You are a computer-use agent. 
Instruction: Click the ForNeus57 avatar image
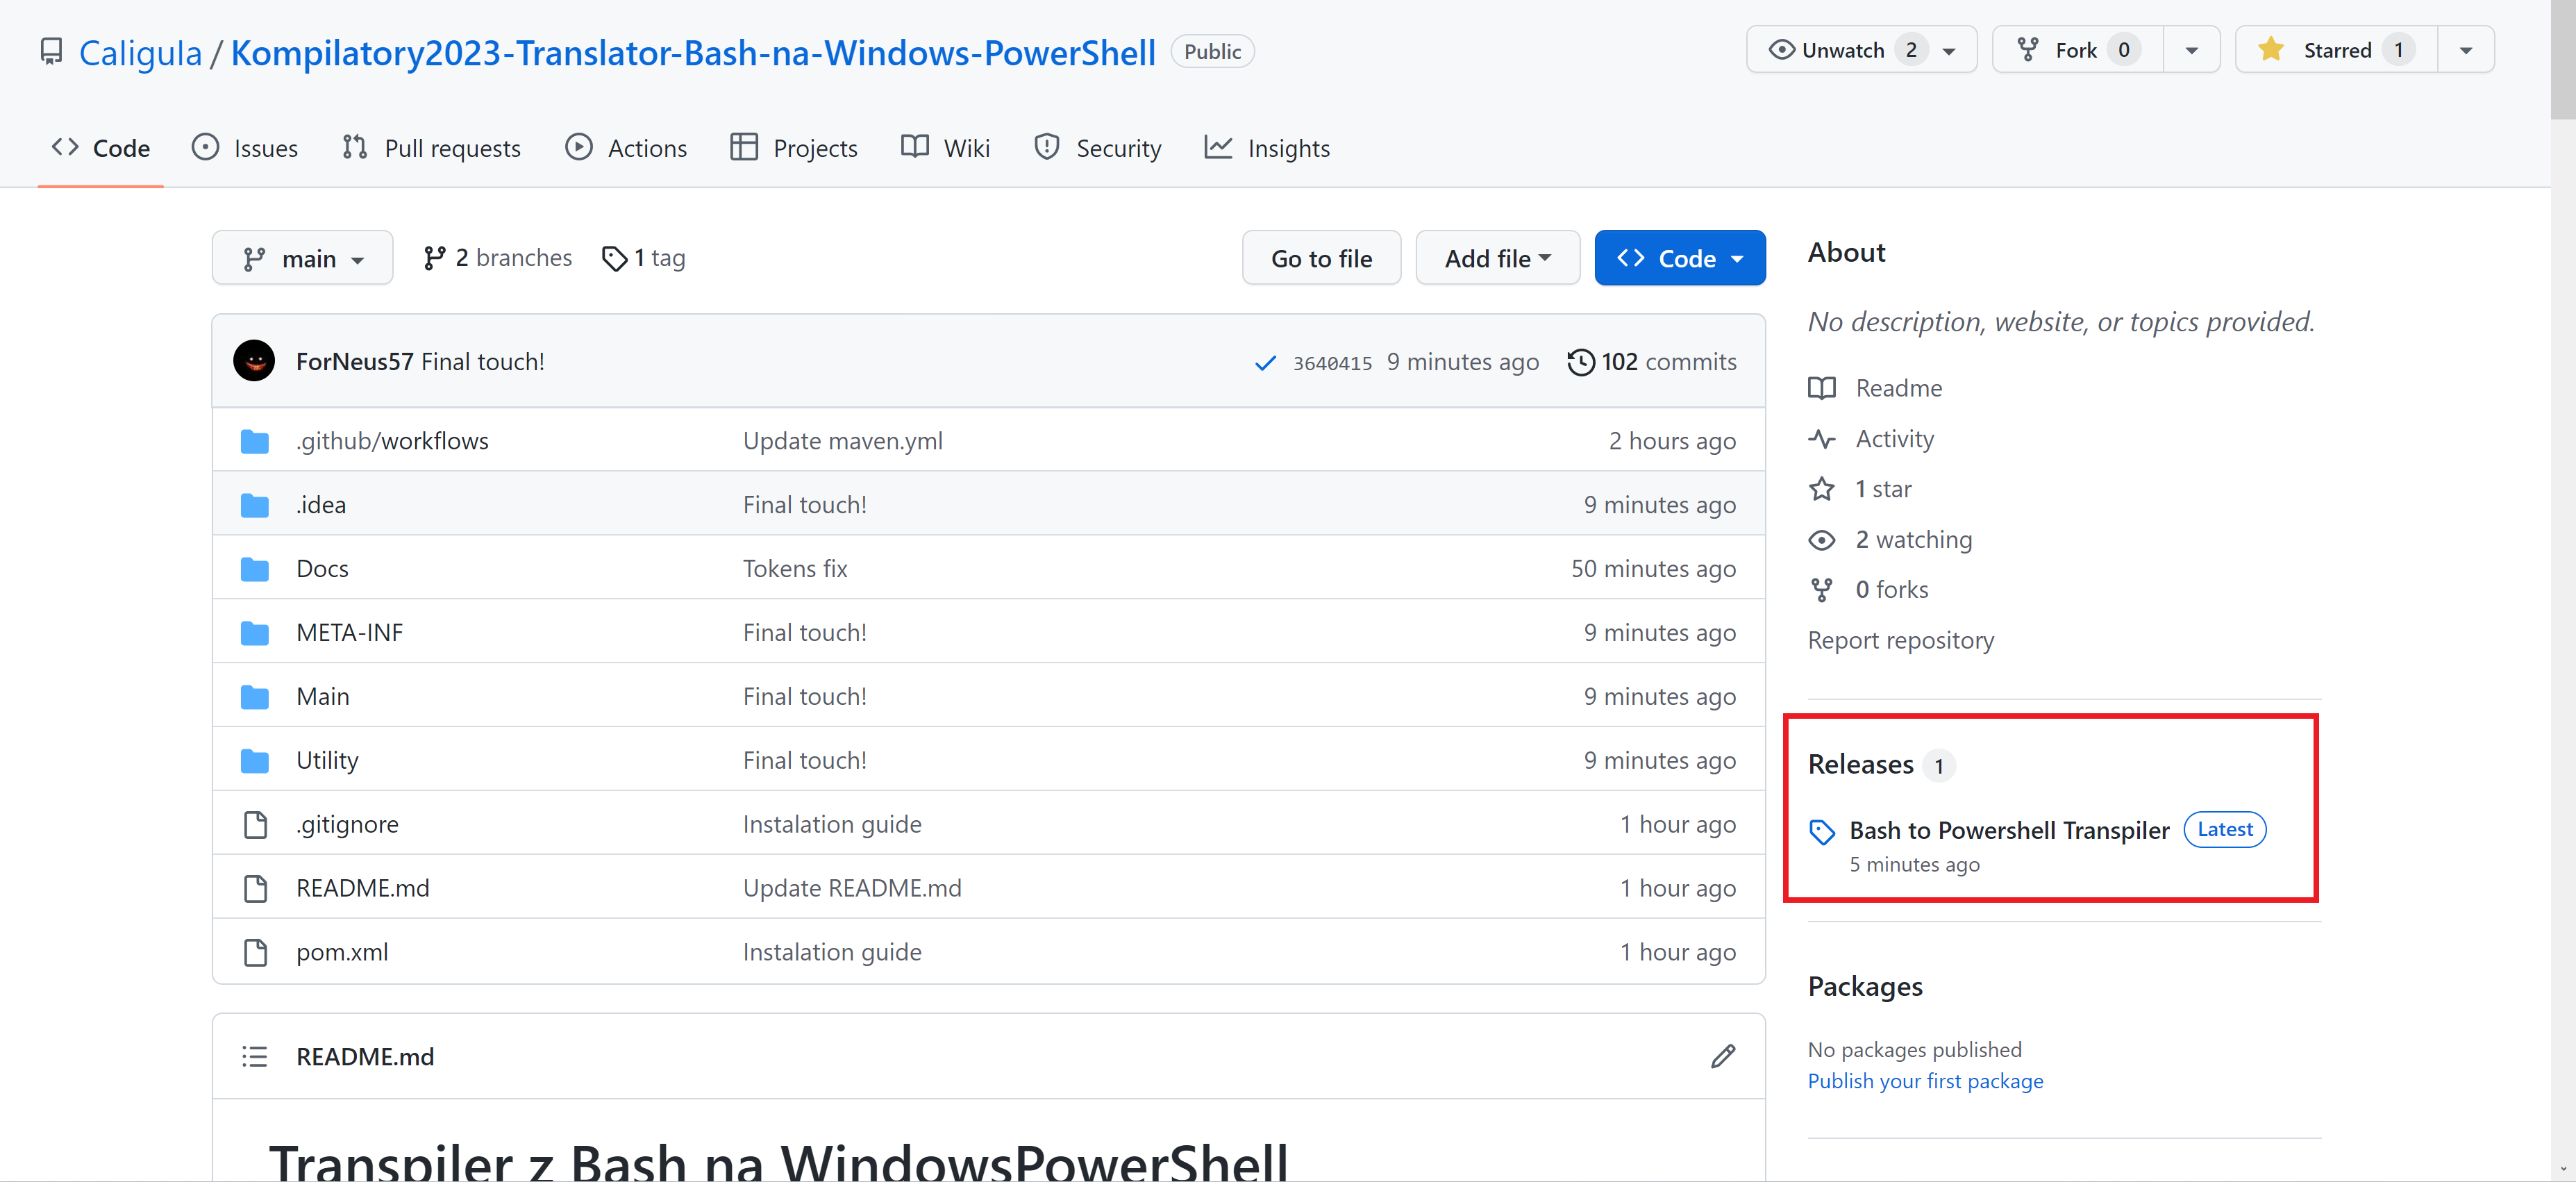254,361
